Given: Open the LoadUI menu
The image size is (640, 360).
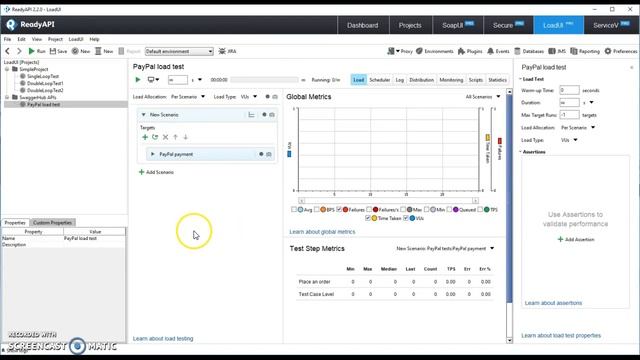Looking at the screenshot, I should point(76,39).
